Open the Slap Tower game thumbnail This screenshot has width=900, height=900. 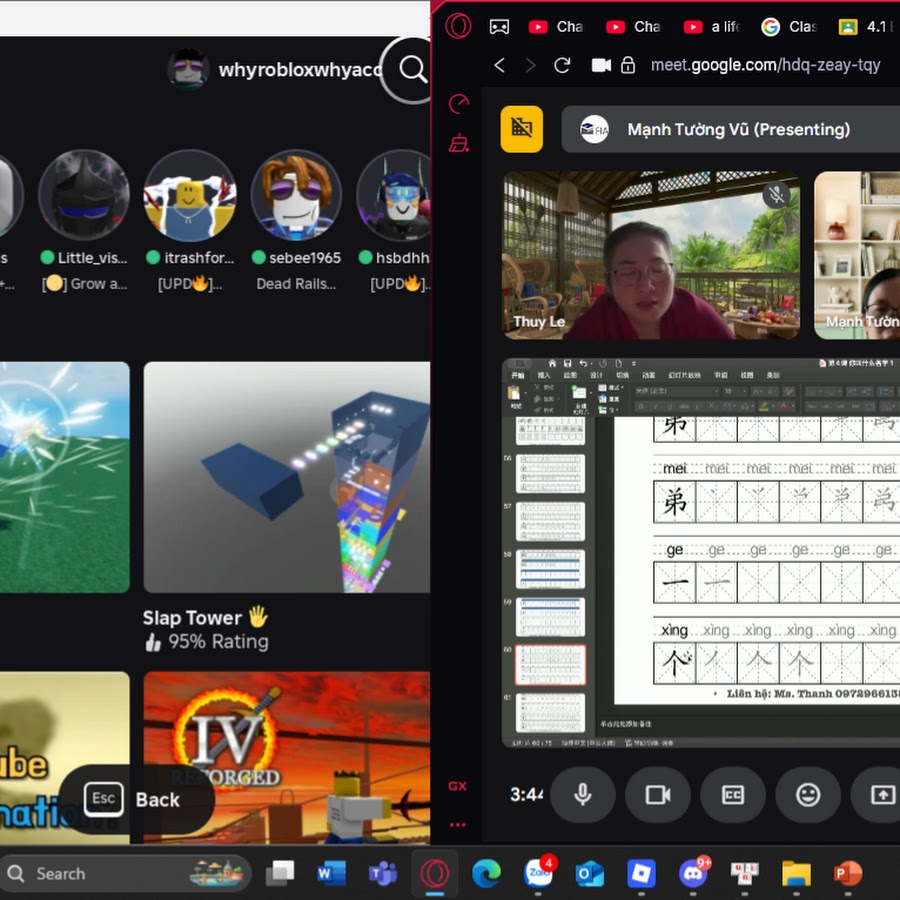click(x=286, y=477)
